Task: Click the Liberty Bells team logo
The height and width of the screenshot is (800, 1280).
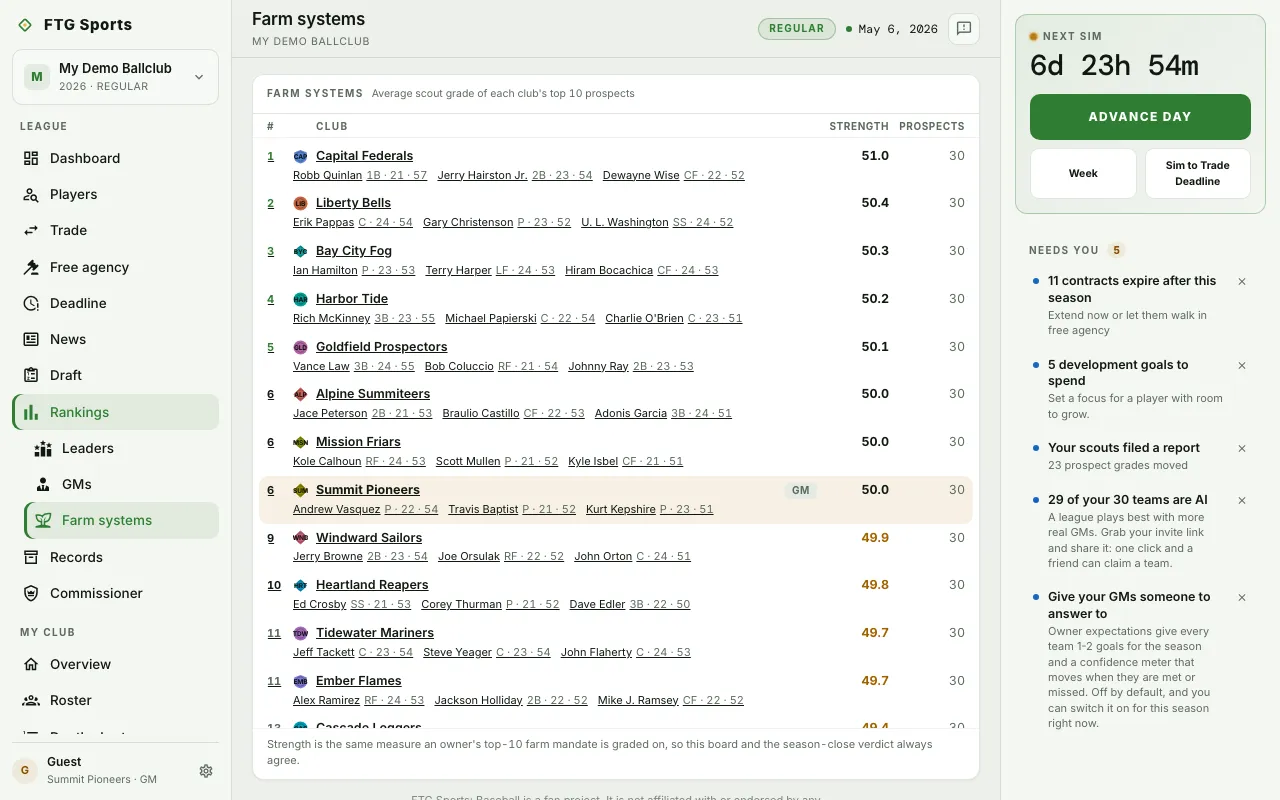Action: 300,204
